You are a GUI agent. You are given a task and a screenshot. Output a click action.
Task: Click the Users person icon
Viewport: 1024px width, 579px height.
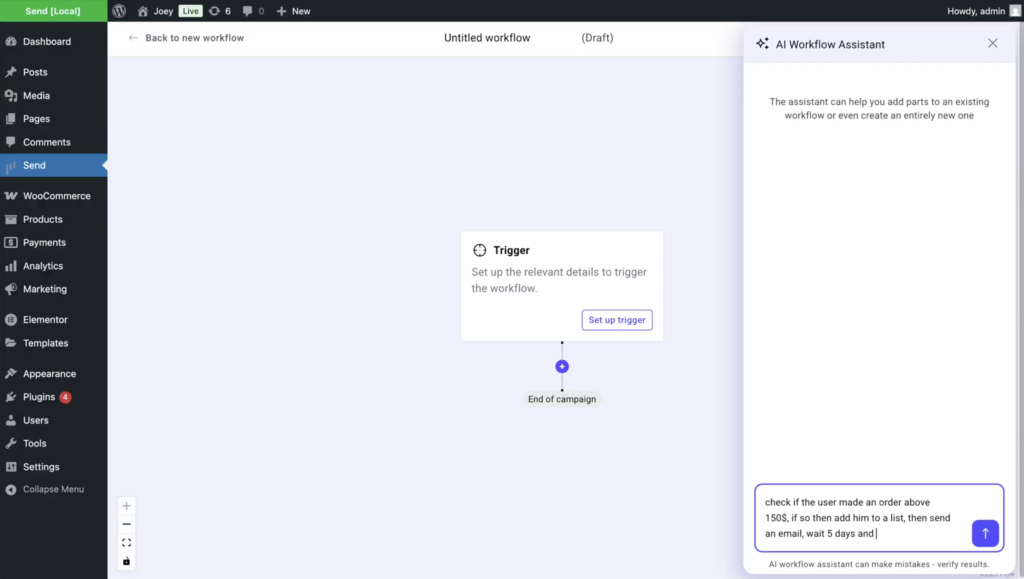(11, 420)
